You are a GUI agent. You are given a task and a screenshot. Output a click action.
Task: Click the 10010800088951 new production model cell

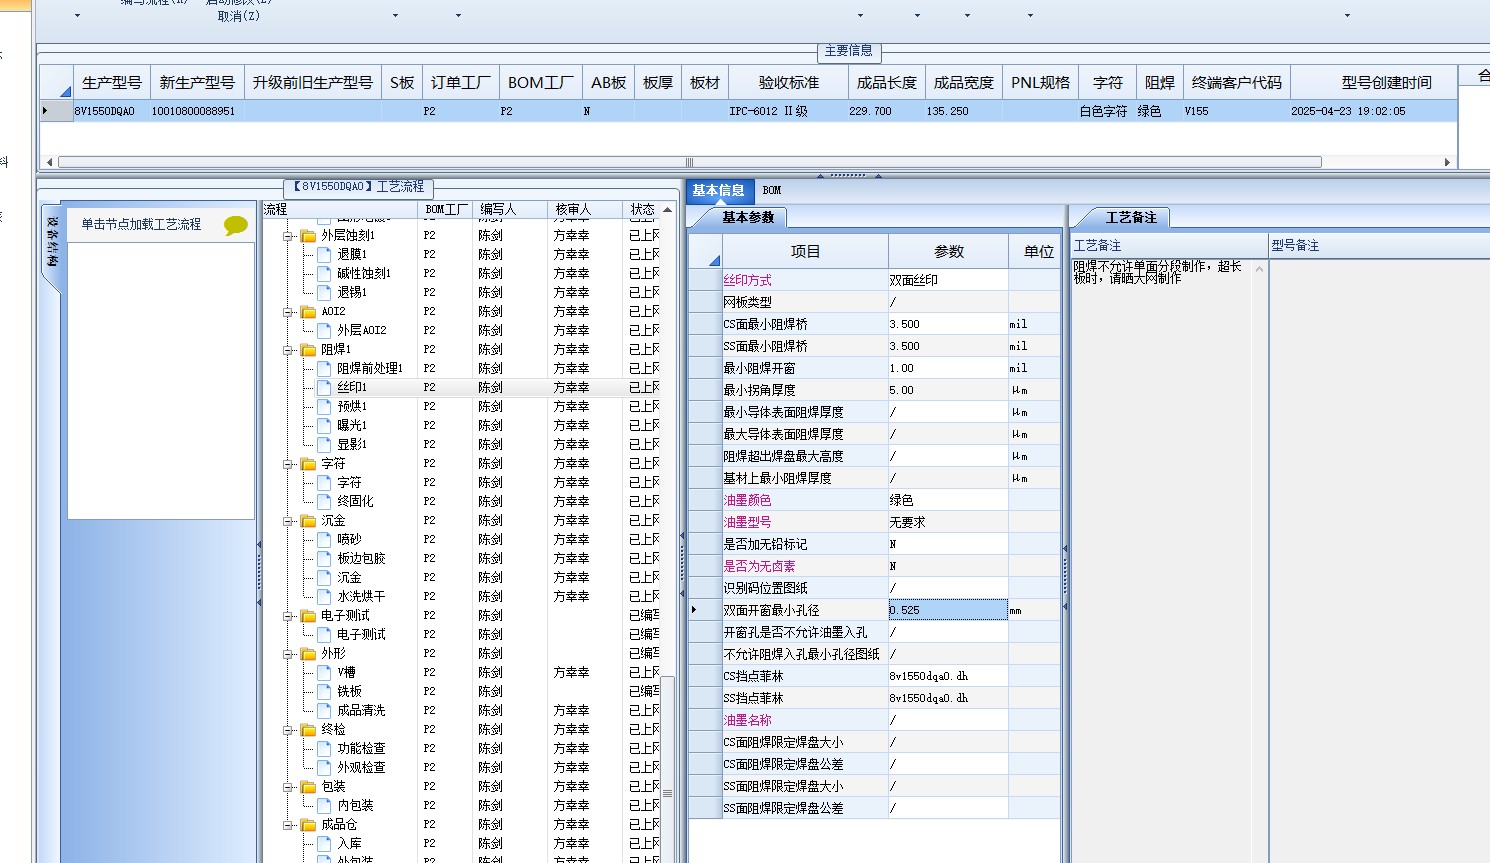click(x=197, y=111)
